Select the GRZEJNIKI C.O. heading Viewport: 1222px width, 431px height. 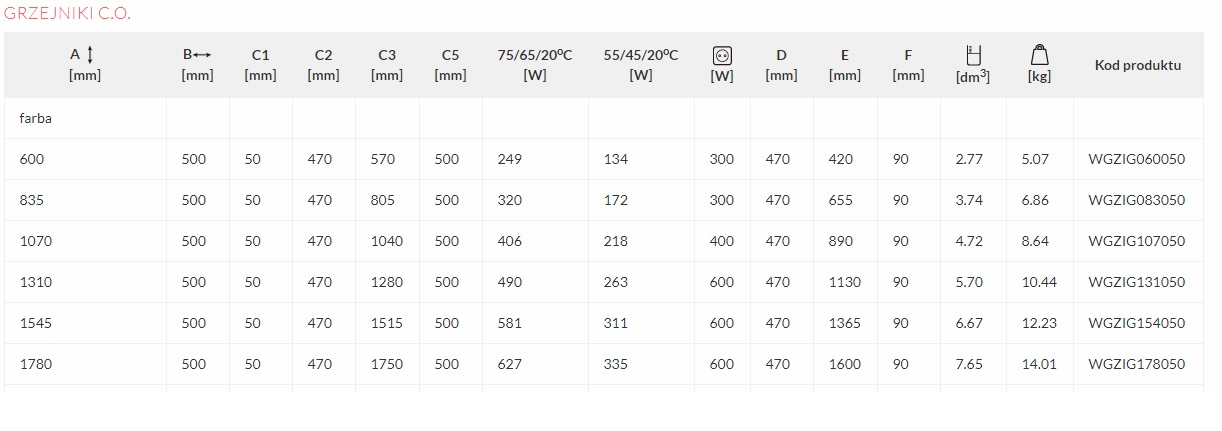[x=67, y=14]
